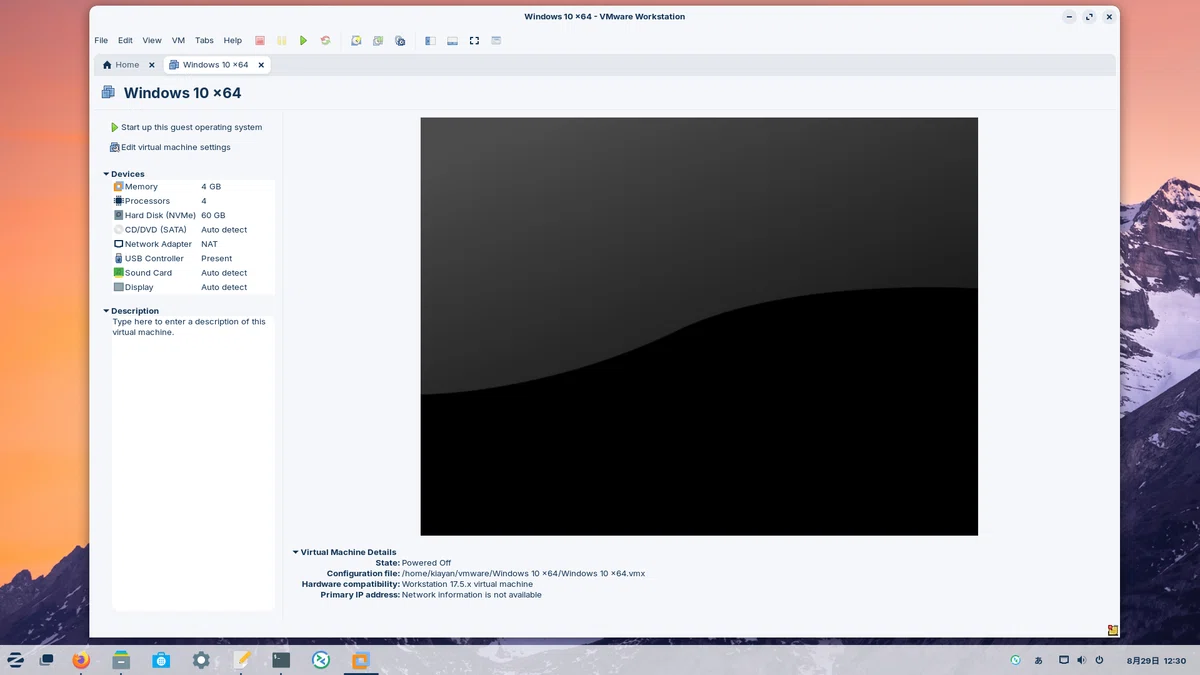Click the date and time clock

[1155, 660]
